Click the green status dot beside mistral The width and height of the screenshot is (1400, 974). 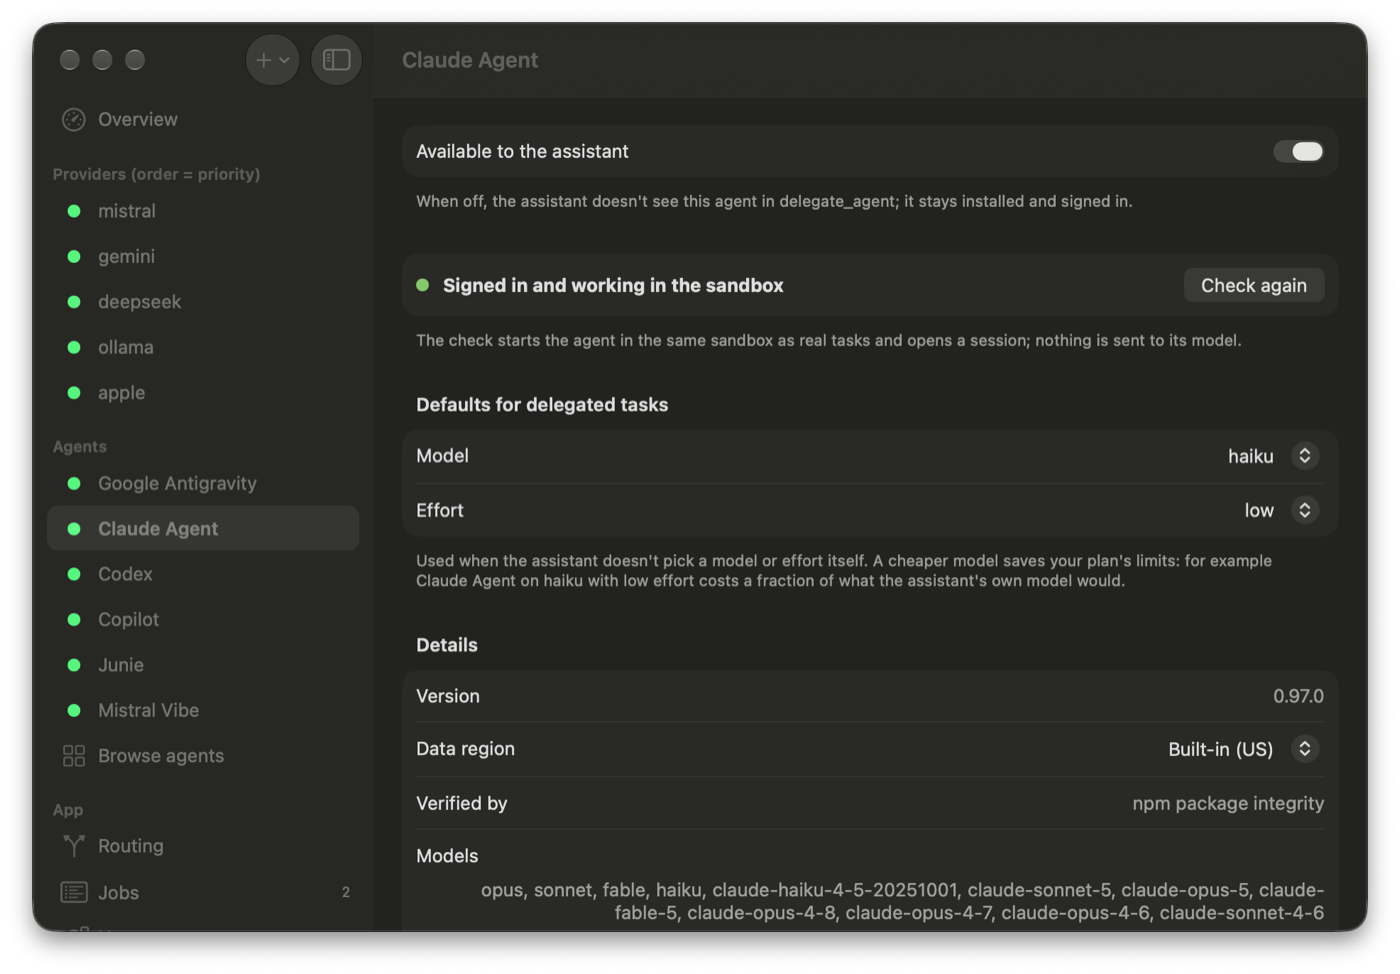[x=74, y=211]
